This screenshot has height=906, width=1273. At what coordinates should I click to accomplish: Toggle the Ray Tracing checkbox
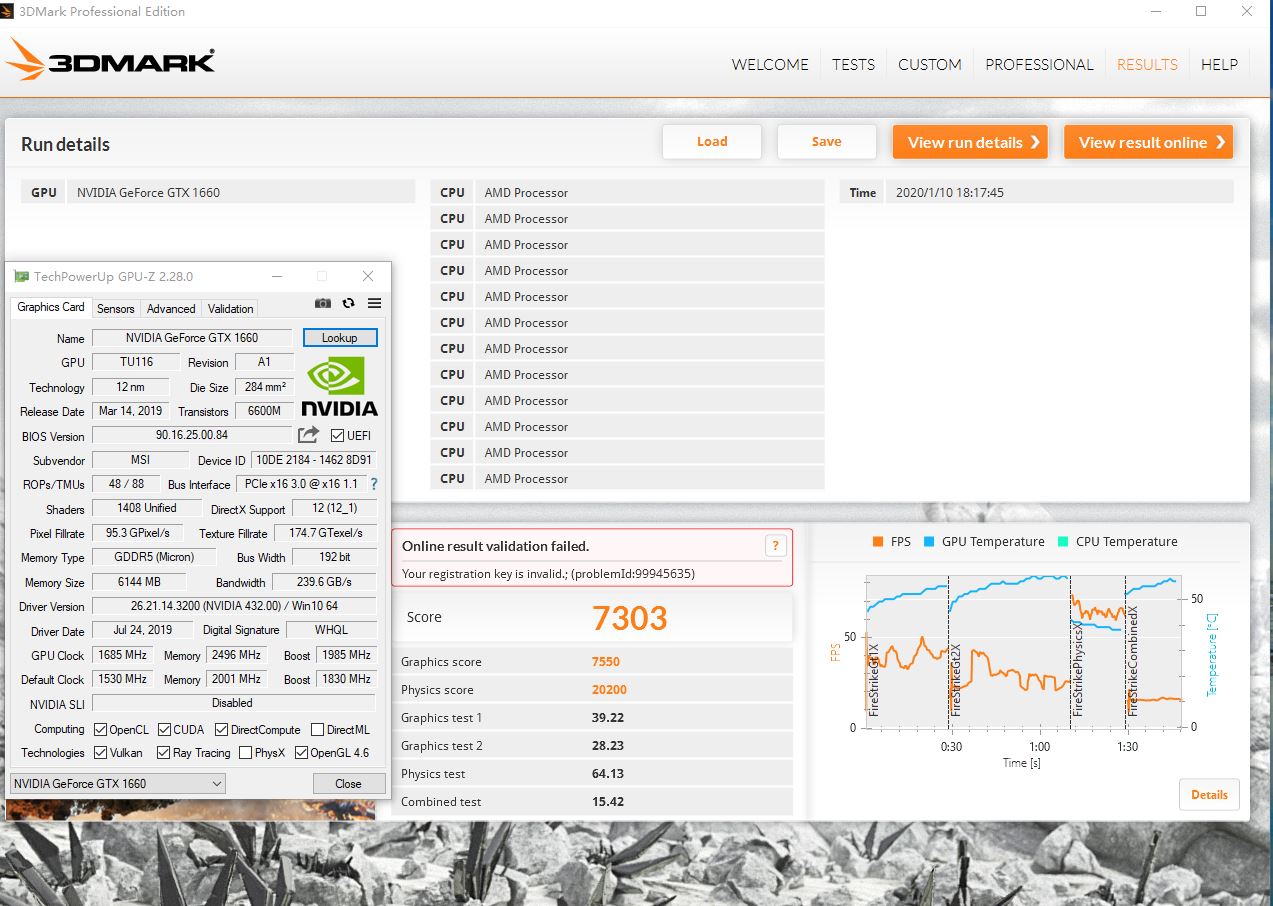(163, 752)
